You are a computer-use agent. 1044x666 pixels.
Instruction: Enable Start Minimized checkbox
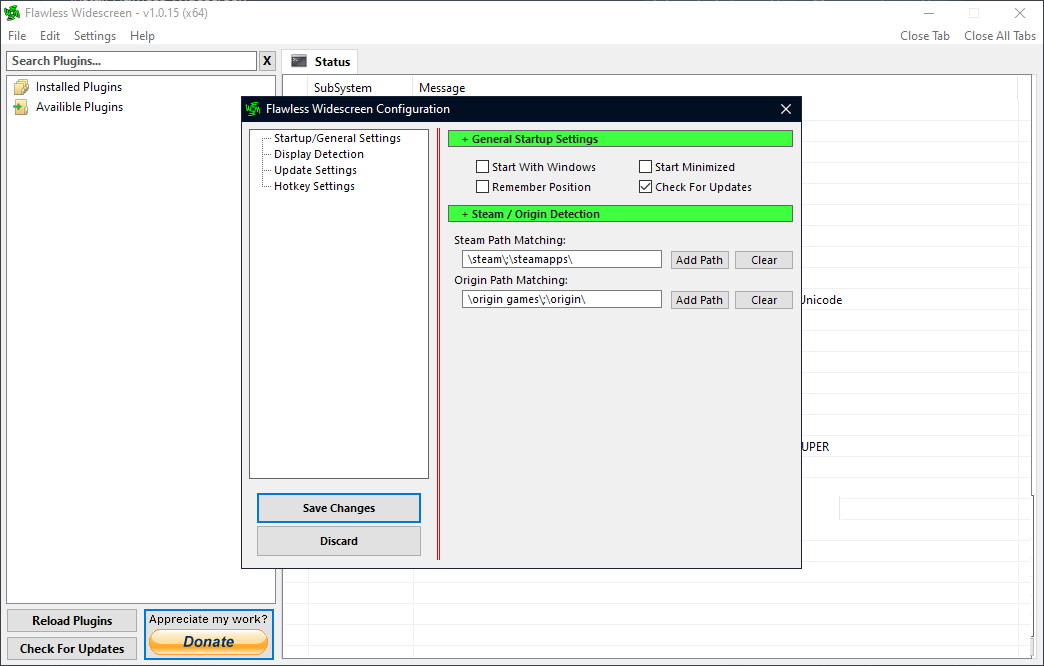click(645, 166)
